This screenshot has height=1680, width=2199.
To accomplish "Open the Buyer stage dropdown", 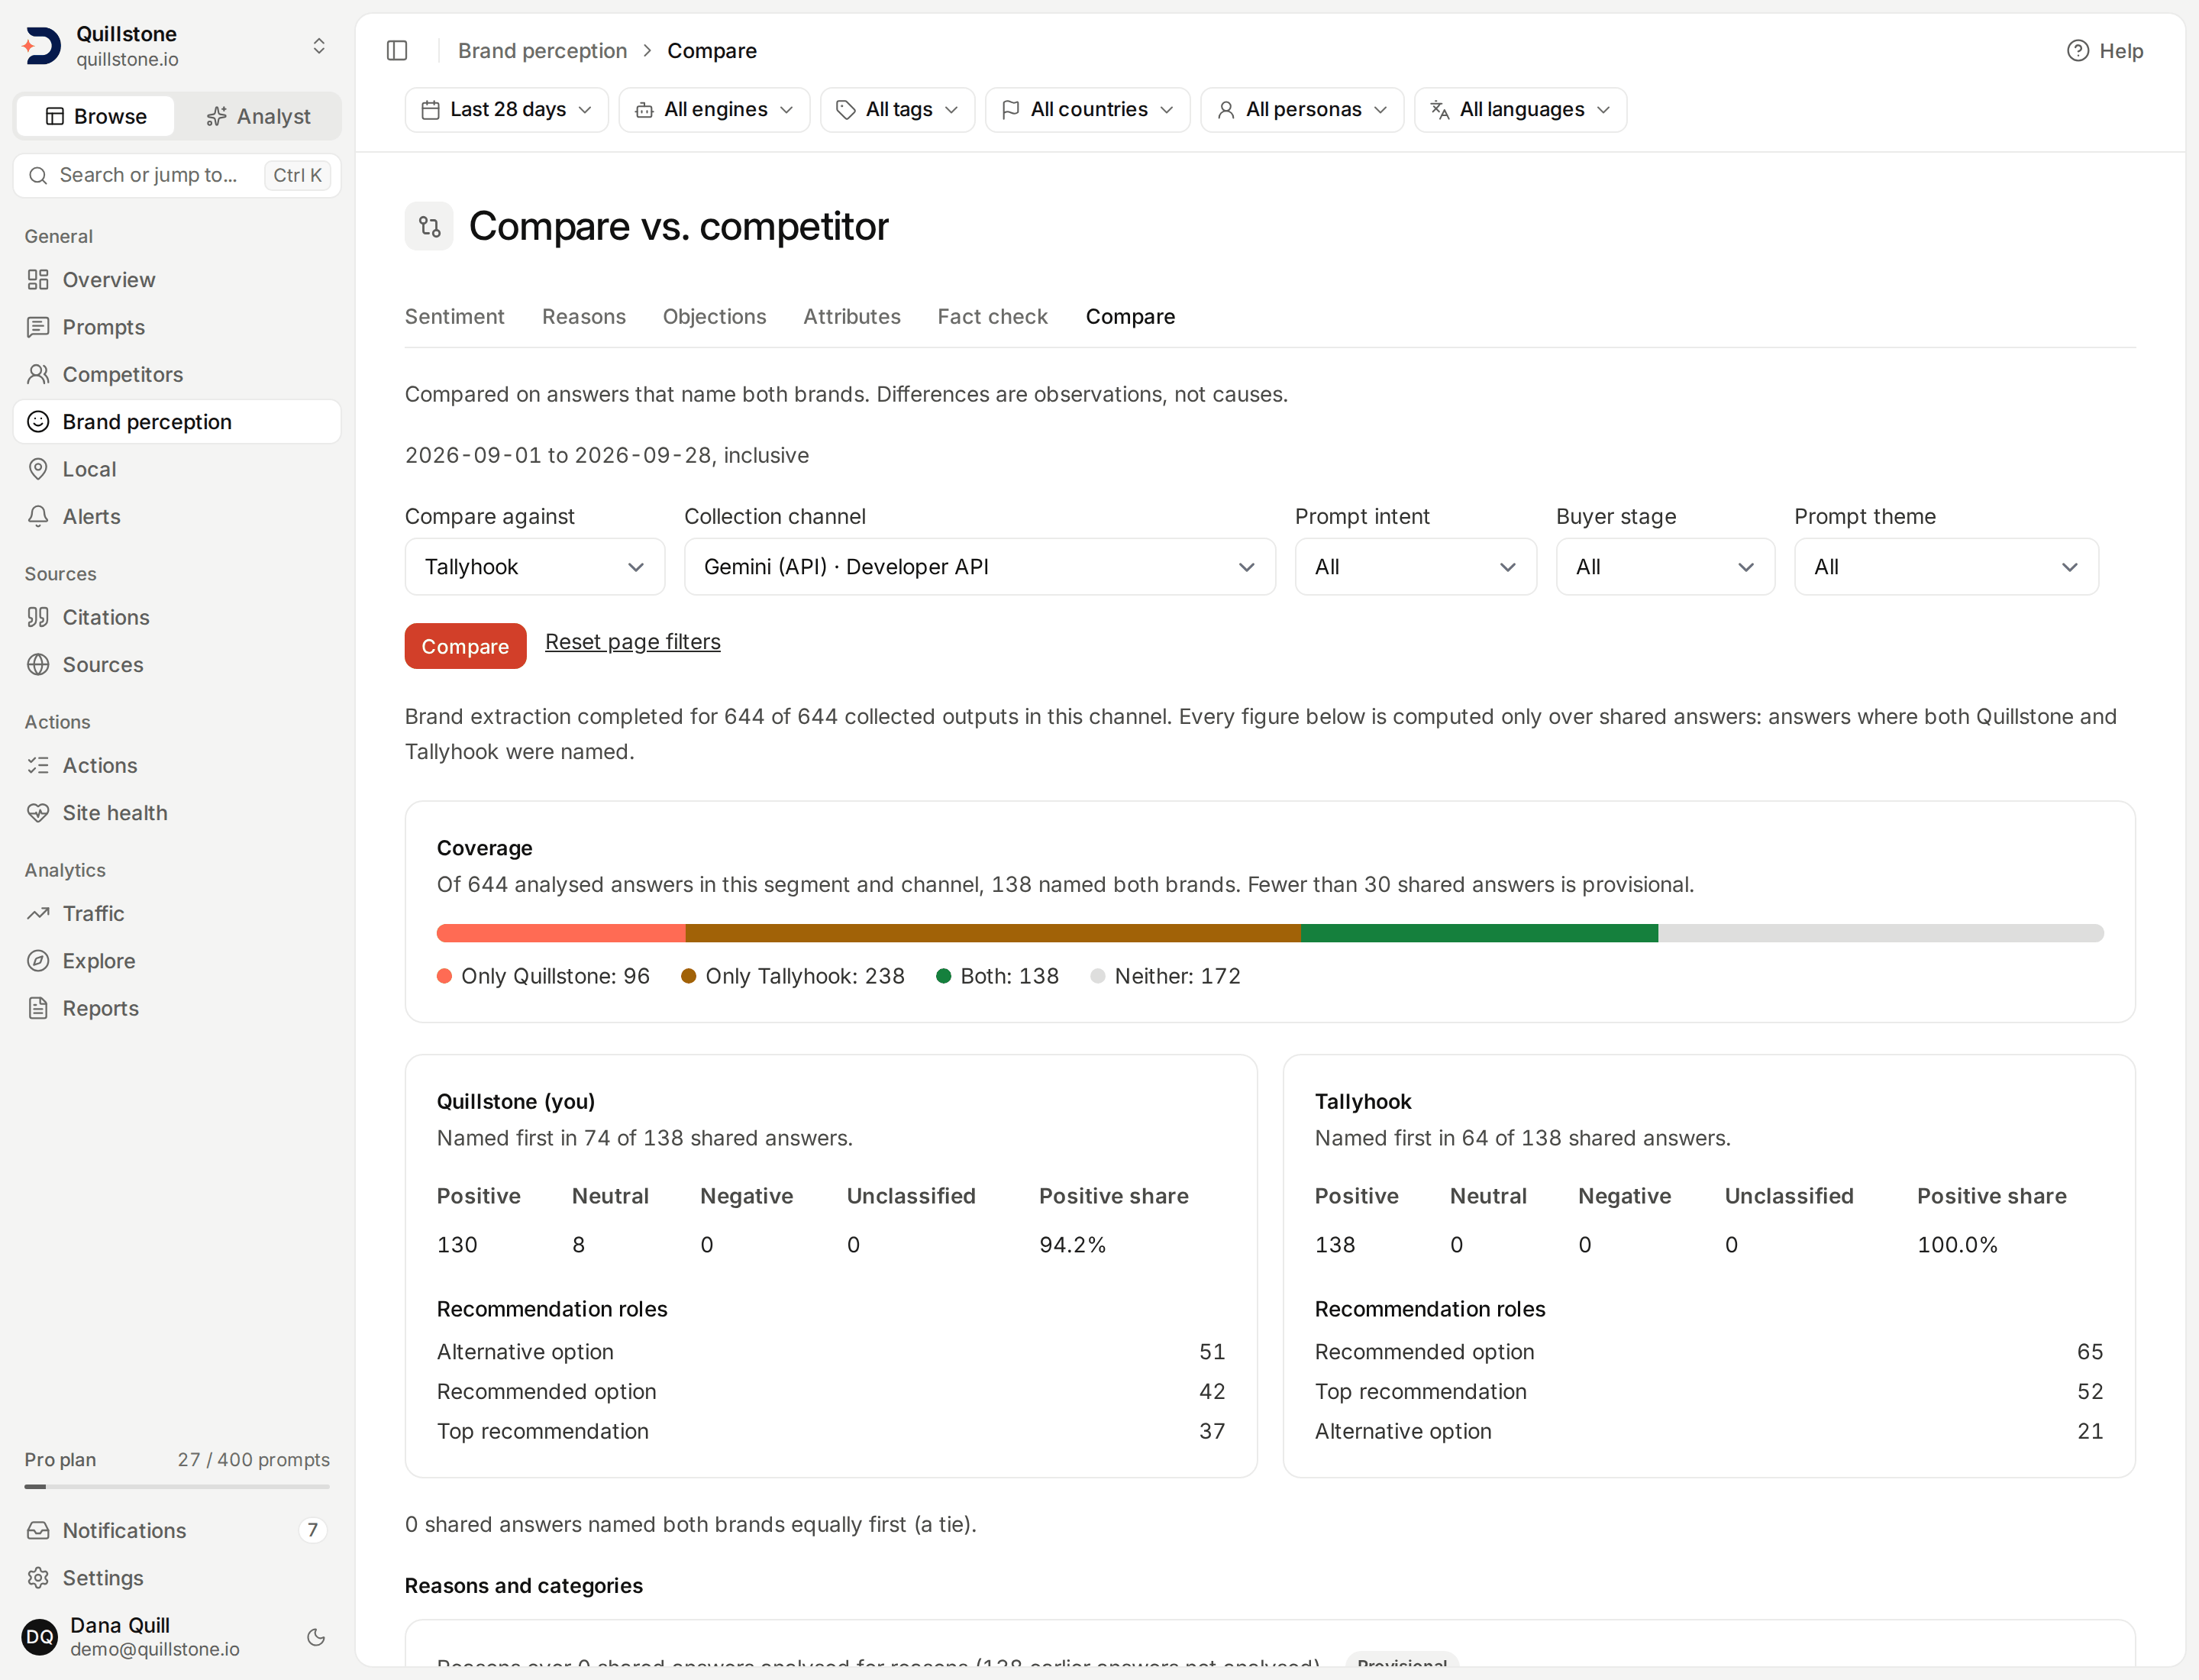I will (x=1665, y=567).
